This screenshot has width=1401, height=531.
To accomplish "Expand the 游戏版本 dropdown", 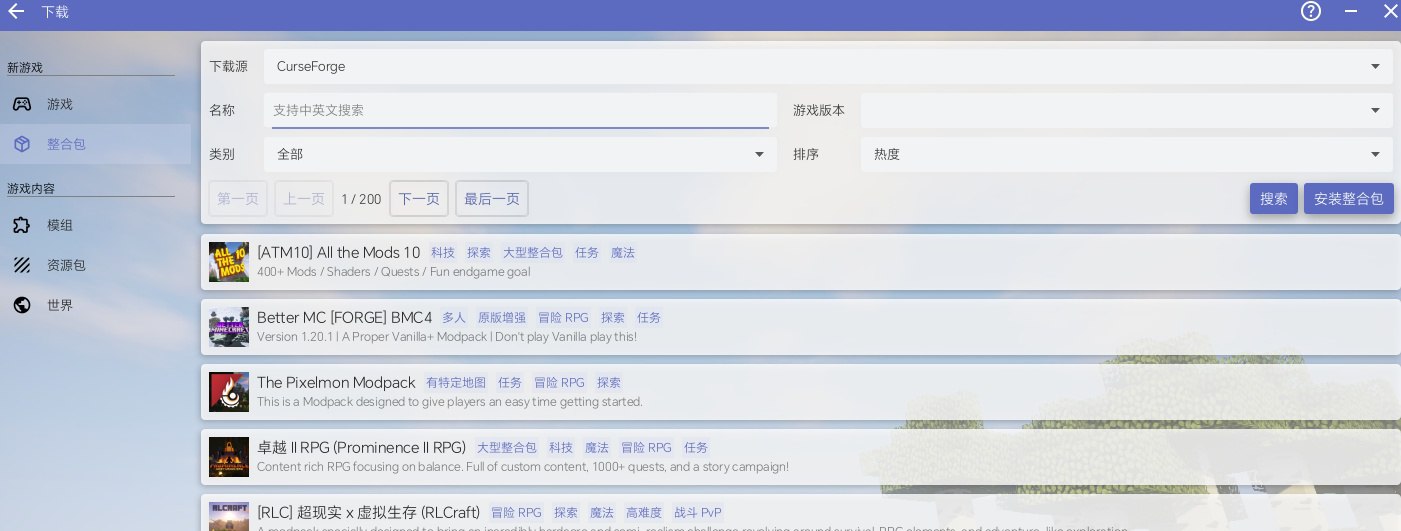I will [1125, 110].
